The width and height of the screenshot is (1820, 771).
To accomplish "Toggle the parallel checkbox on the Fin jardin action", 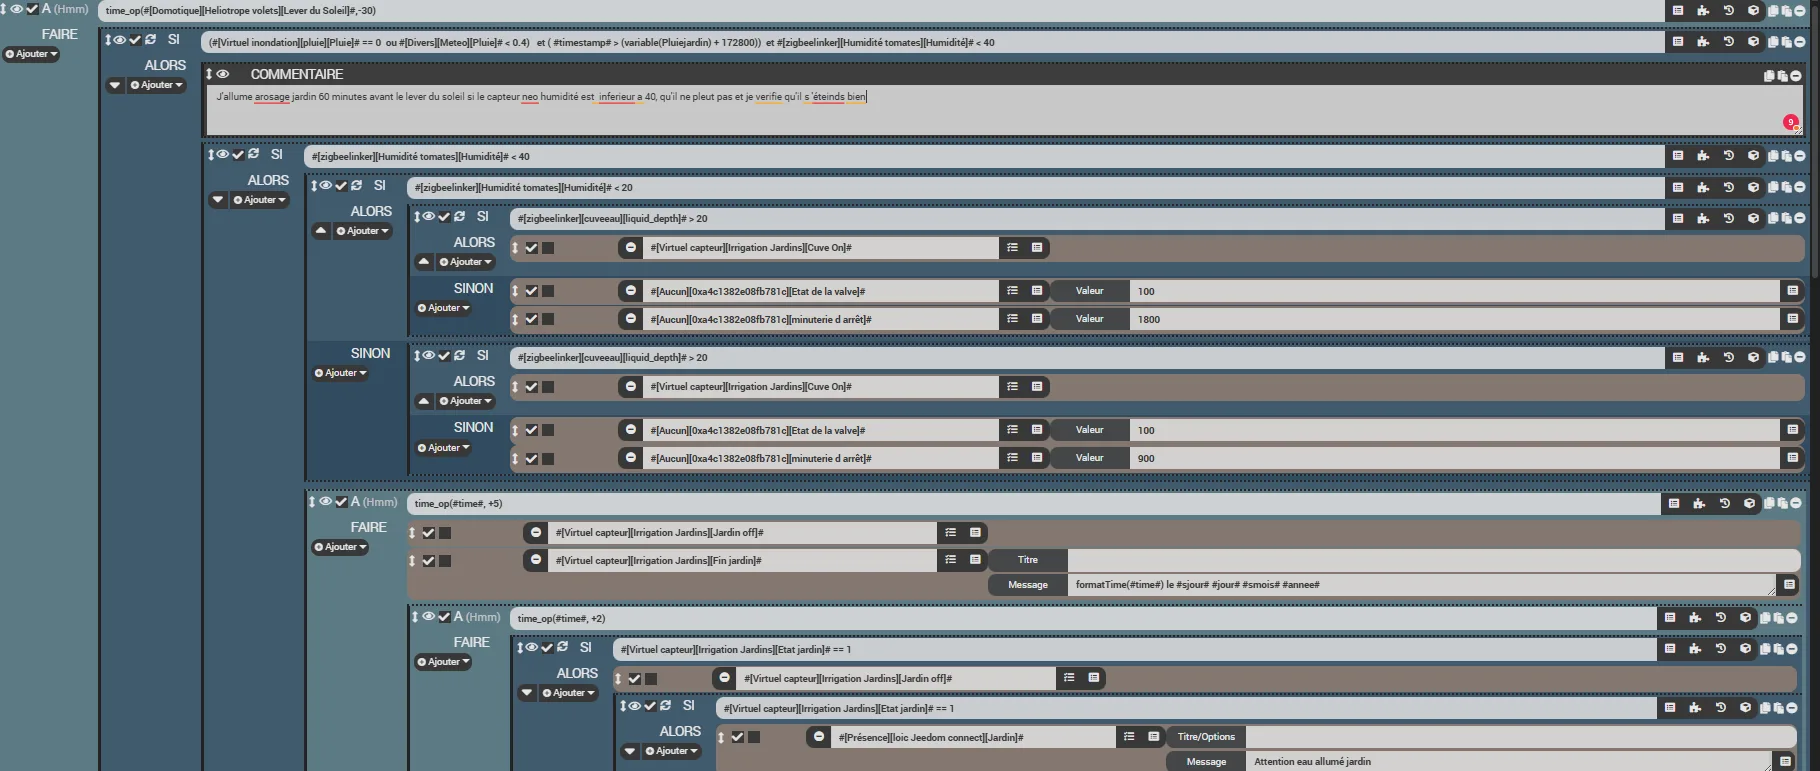I will (x=445, y=561).
